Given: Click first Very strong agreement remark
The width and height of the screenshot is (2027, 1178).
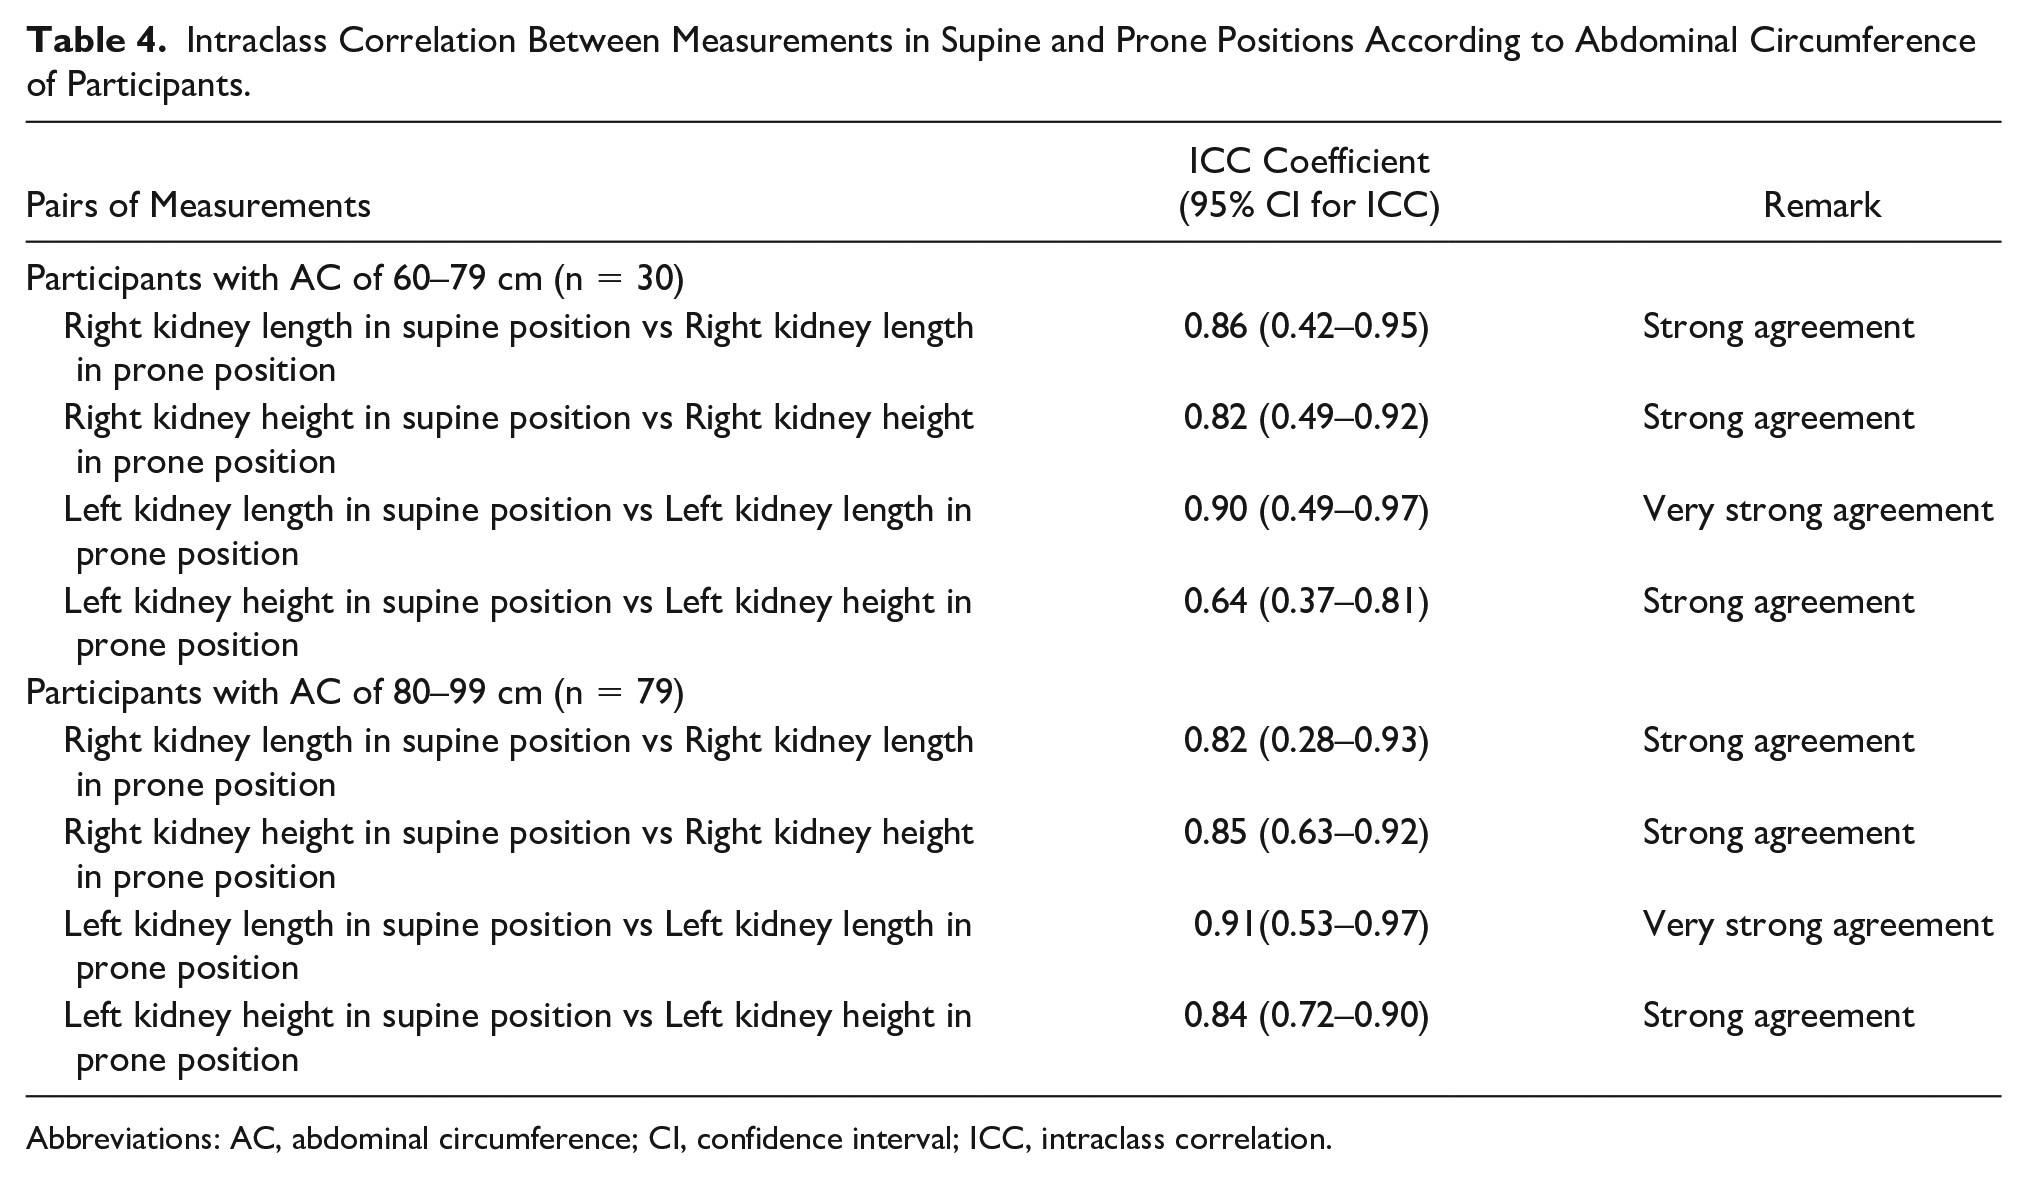Looking at the screenshot, I should click(x=1818, y=511).
